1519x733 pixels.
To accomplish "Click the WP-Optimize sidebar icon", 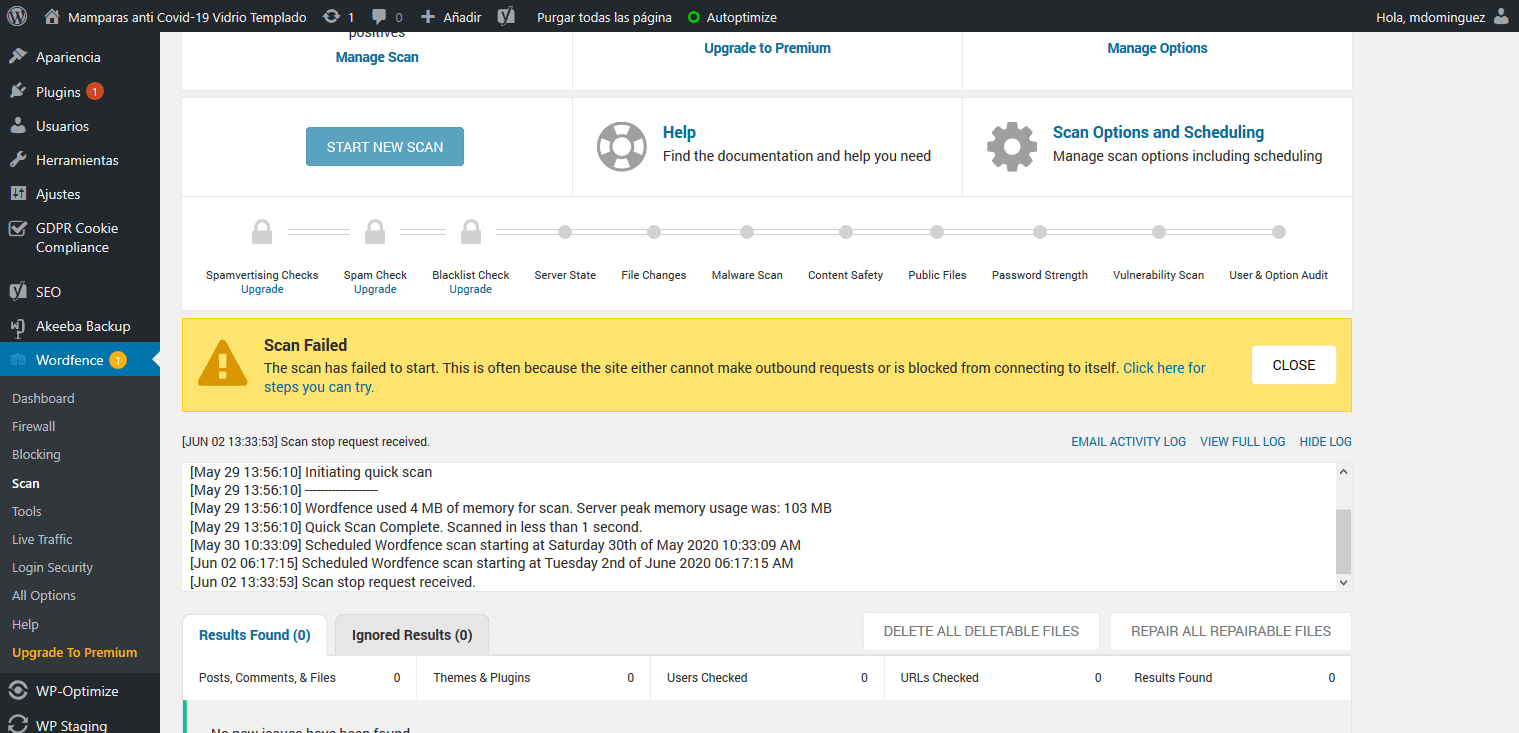I will click(18, 691).
